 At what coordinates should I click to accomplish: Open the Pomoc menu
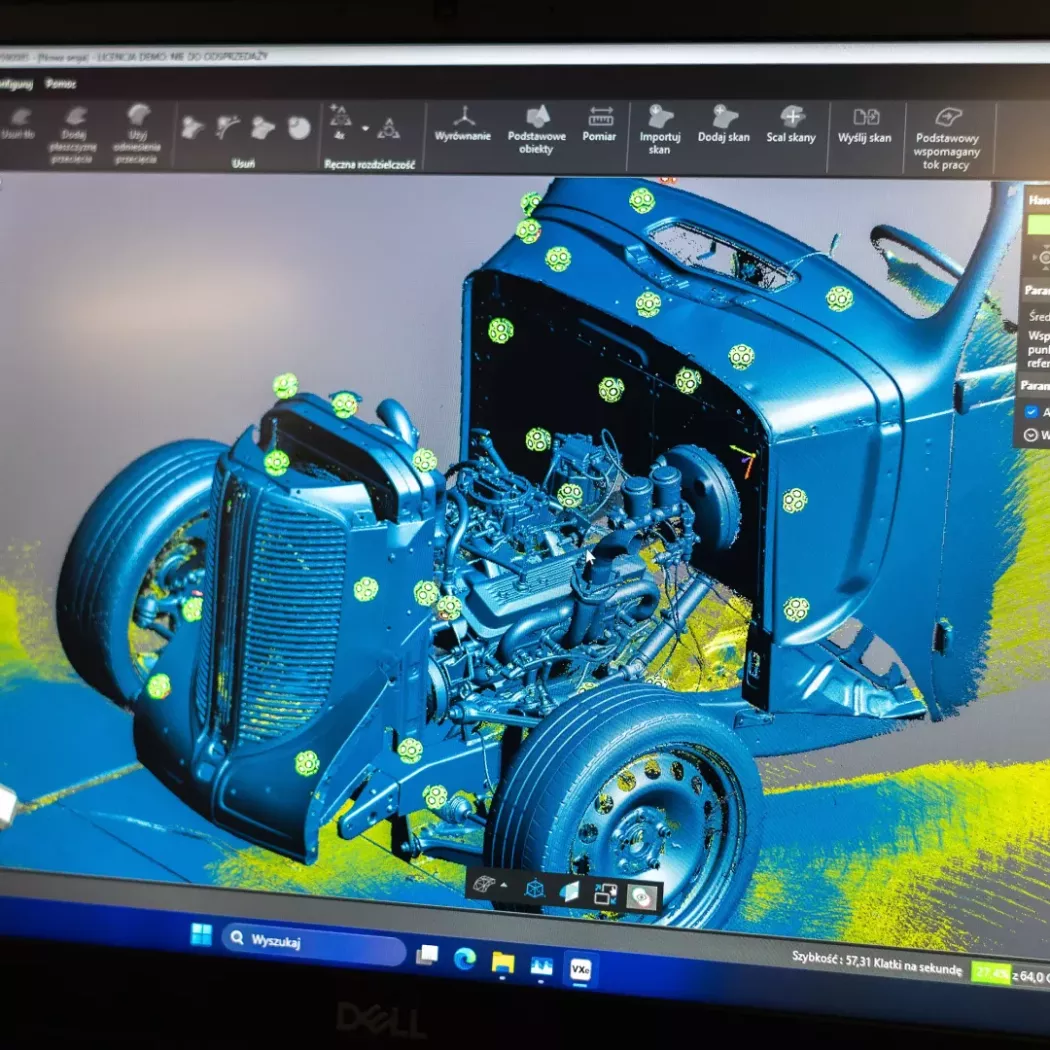coord(61,84)
